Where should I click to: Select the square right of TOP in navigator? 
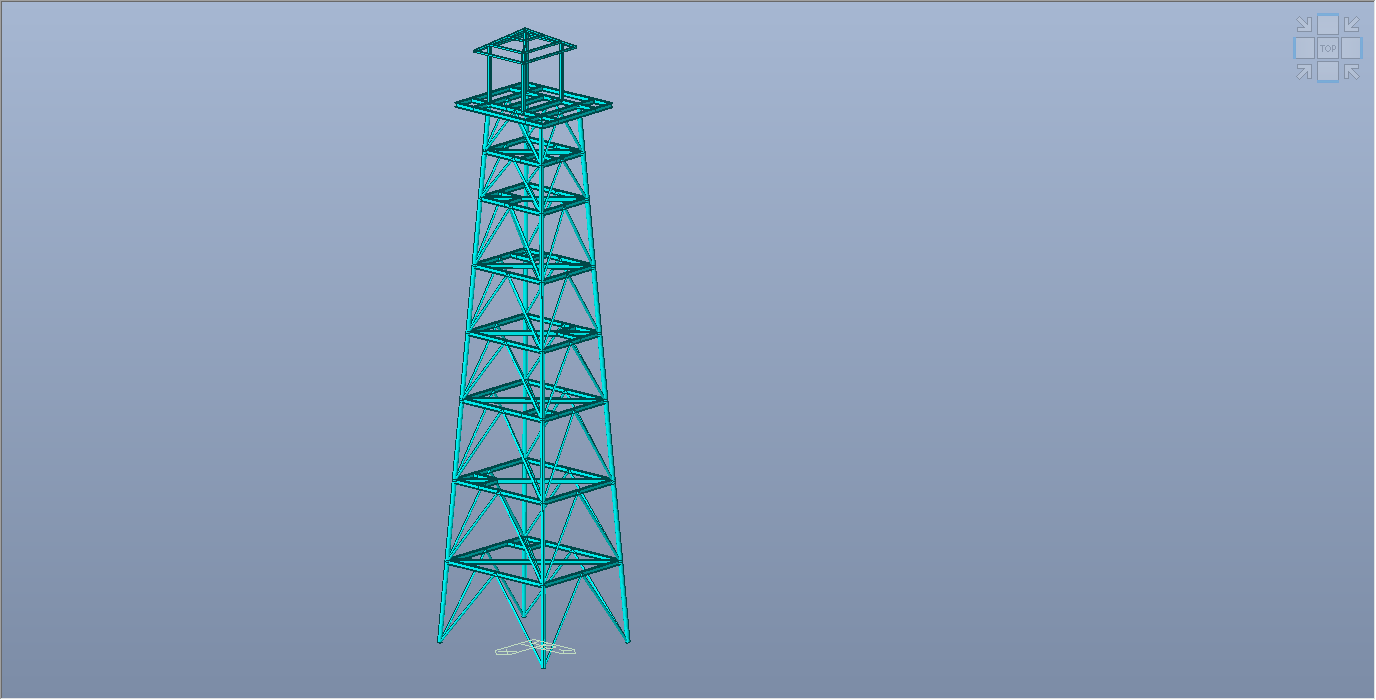click(1351, 48)
